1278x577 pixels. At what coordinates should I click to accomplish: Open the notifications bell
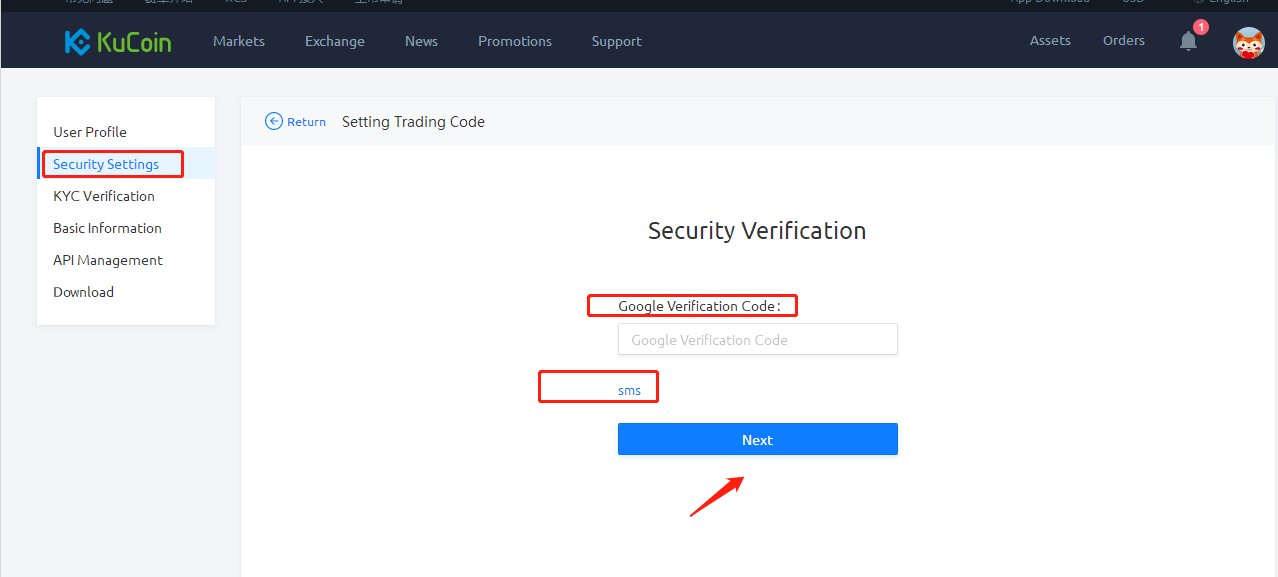point(1188,41)
